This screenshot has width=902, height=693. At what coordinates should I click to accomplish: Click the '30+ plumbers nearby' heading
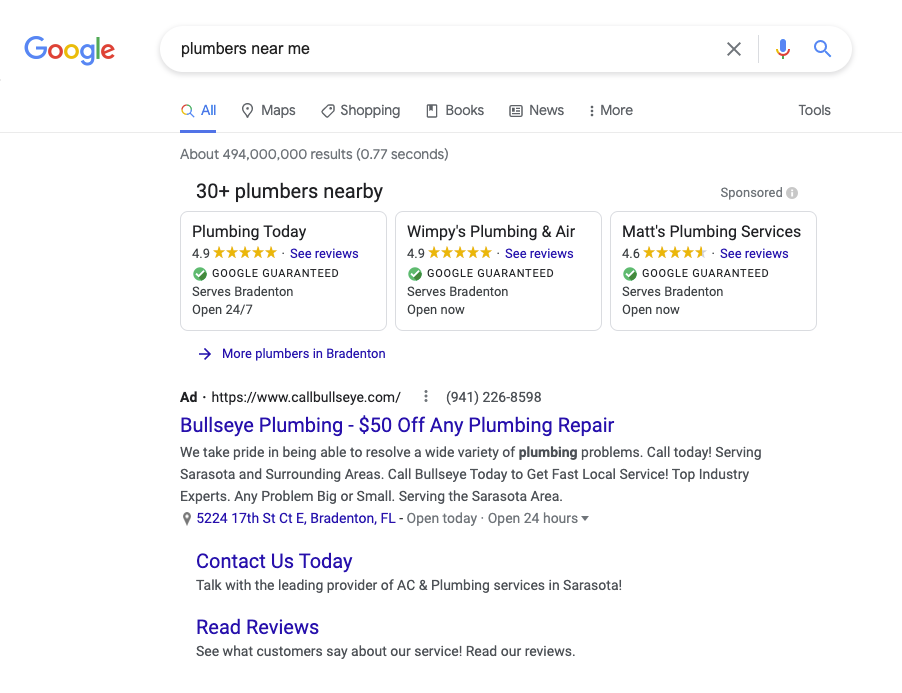pos(289,191)
